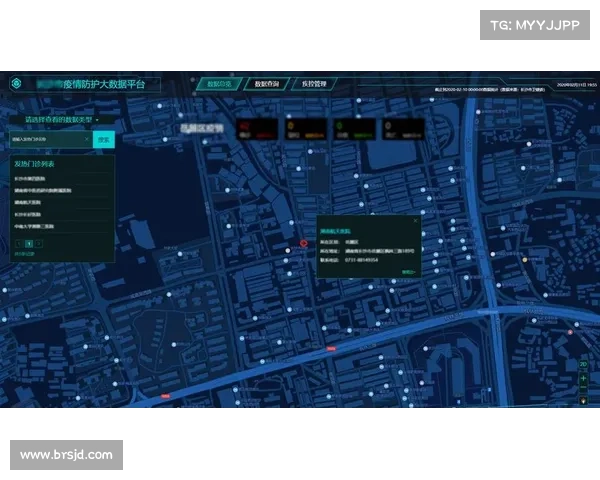Viewport: 600px width, 480px height.
Task: Click the compass icon below the zoom controls
Action: 583,401
